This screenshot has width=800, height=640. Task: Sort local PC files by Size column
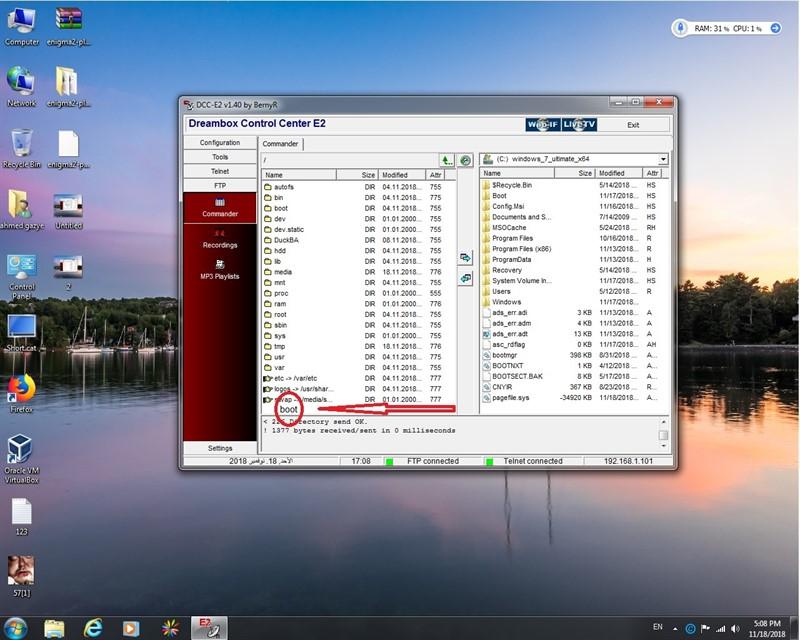pyautogui.click(x=574, y=173)
